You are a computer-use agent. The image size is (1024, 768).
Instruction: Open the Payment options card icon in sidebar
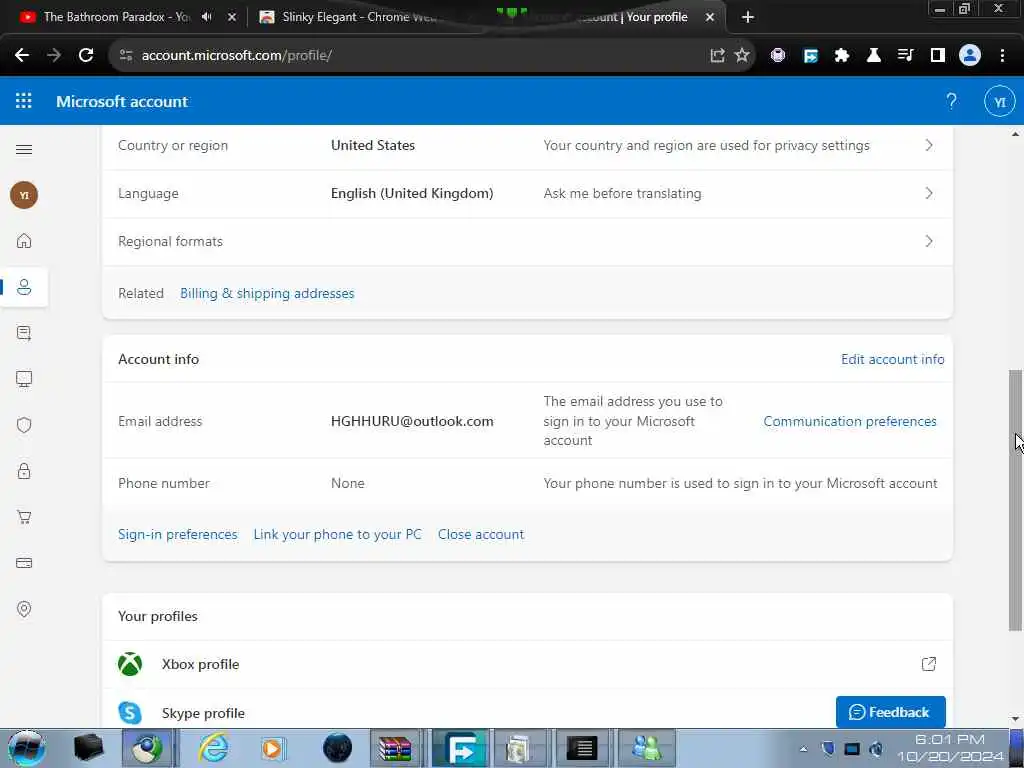coord(24,563)
